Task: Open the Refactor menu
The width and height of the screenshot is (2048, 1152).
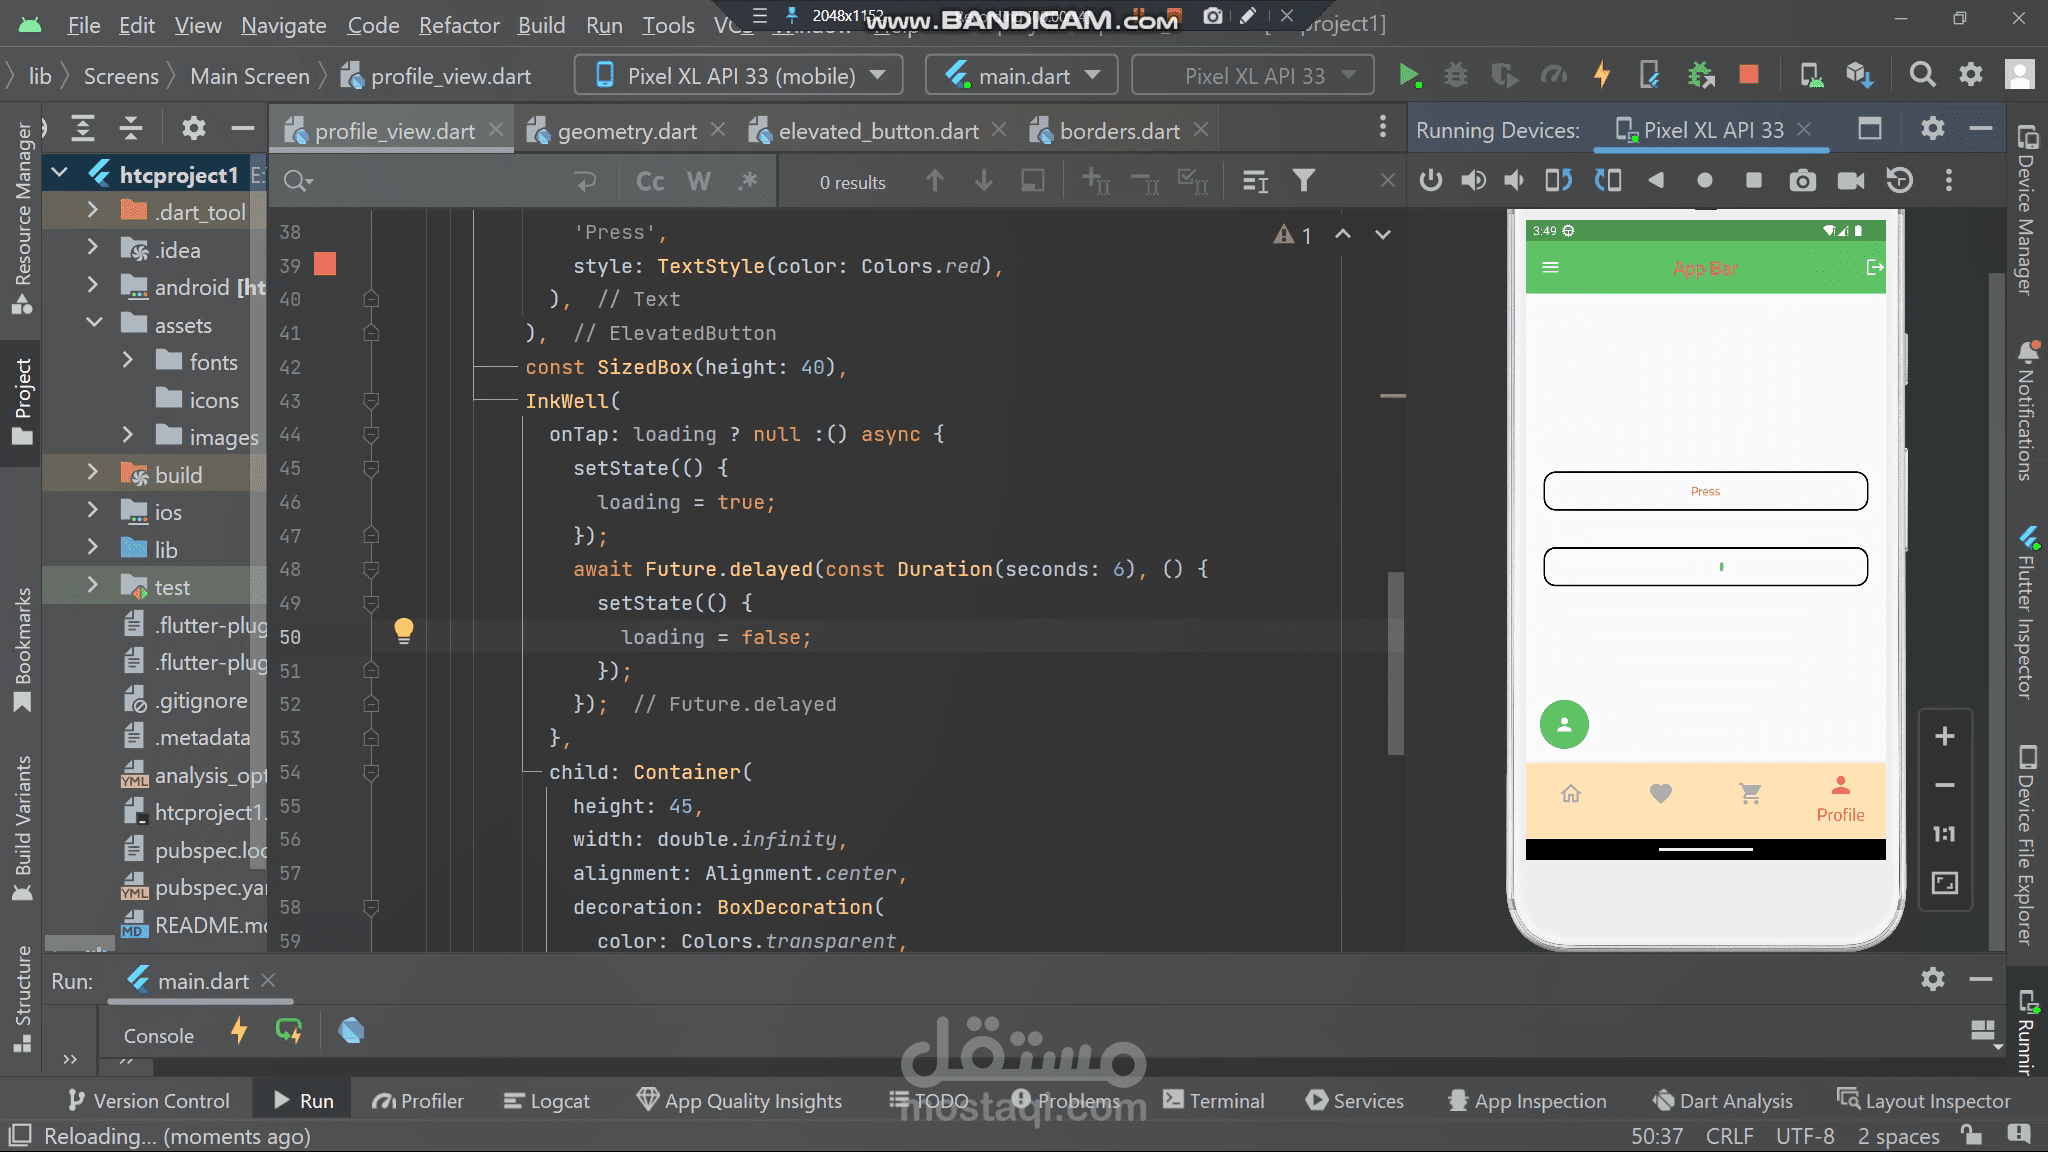Action: pyautogui.click(x=458, y=25)
